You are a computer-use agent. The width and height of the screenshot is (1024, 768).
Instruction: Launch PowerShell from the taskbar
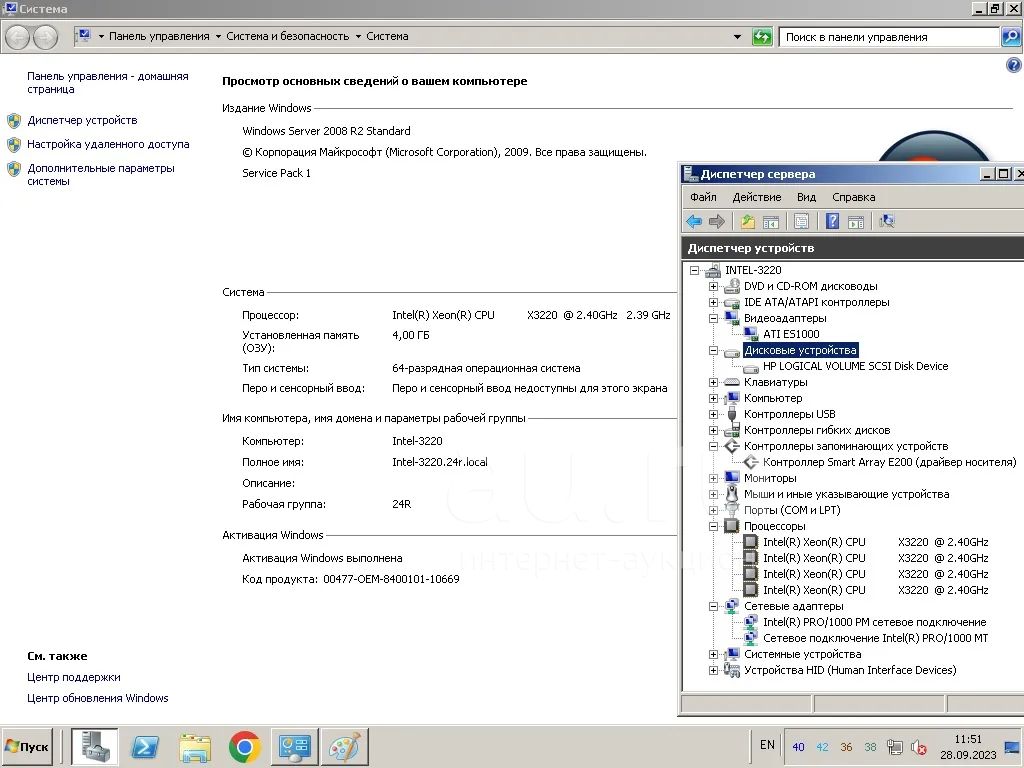[x=145, y=746]
